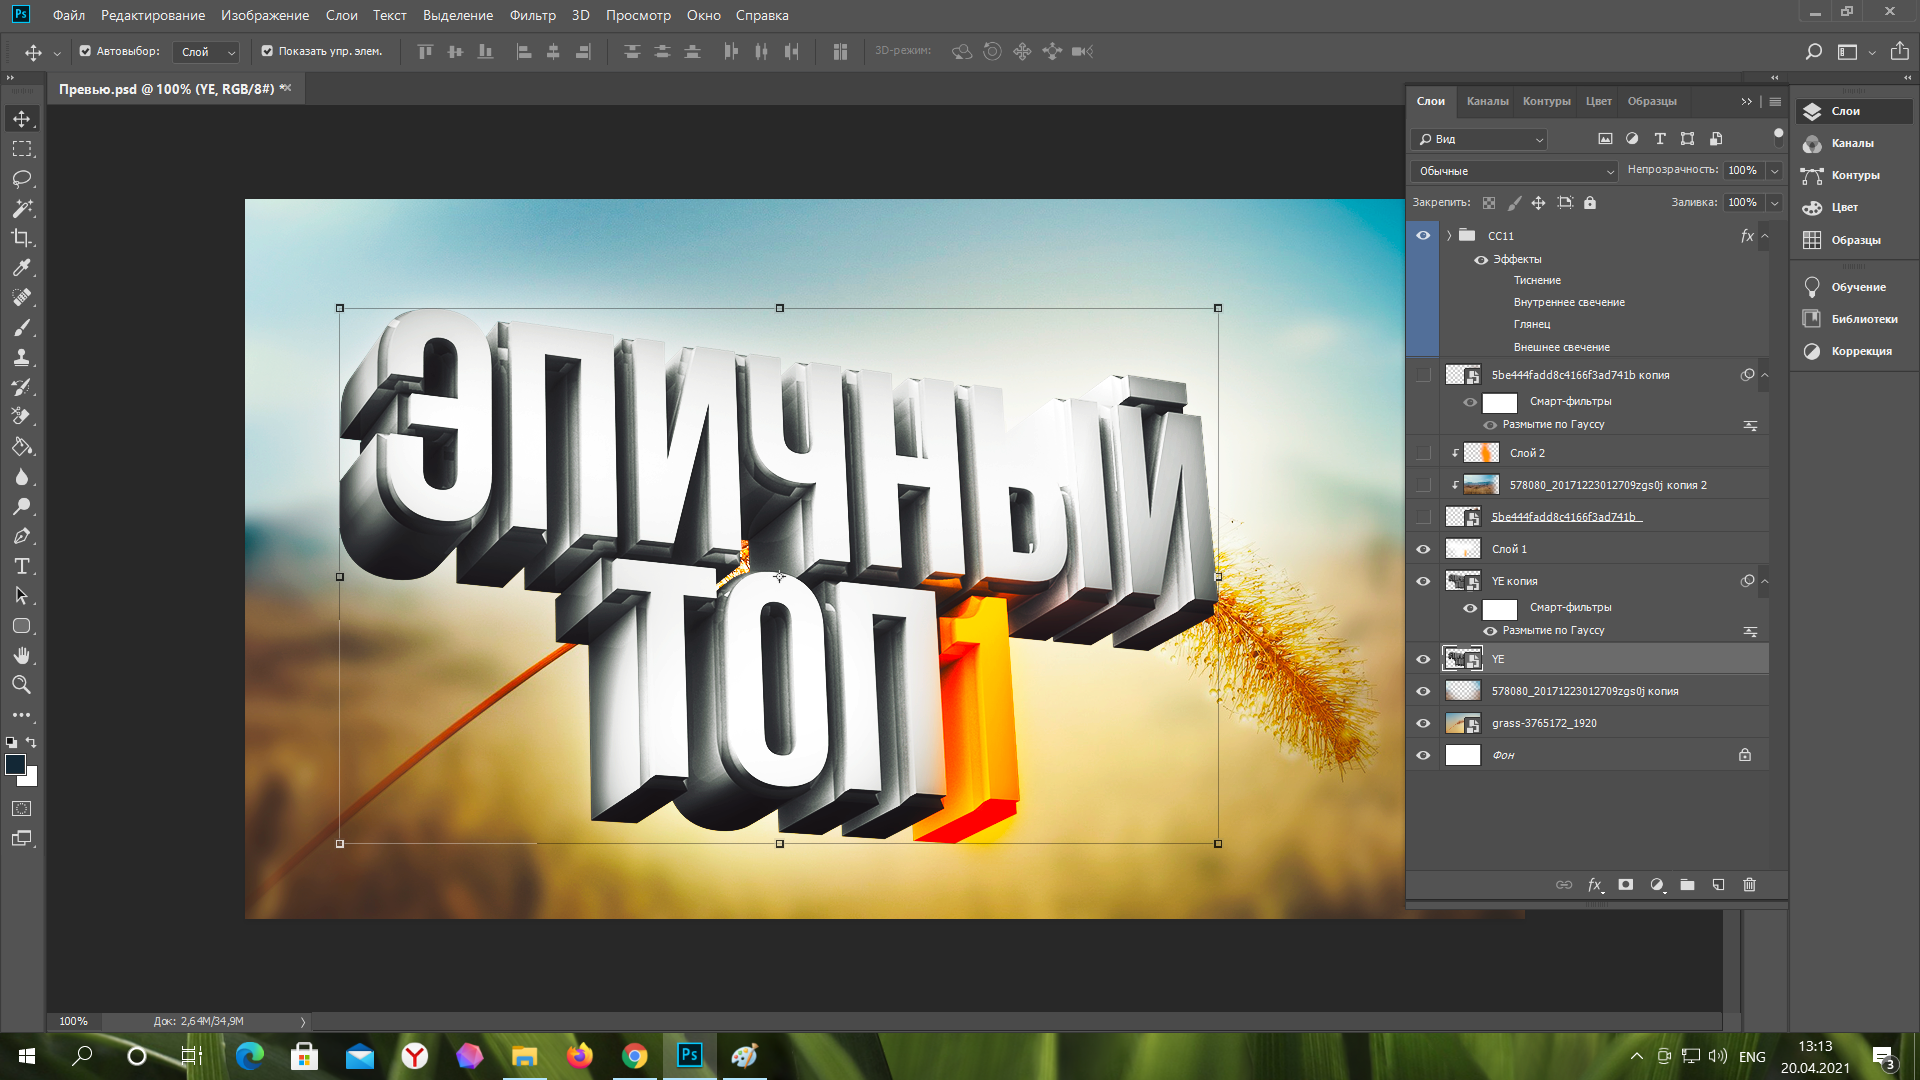Hide the grass-3765172_1920 layer
This screenshot has height=1080, width=1920.
[x=1423, y=723]
